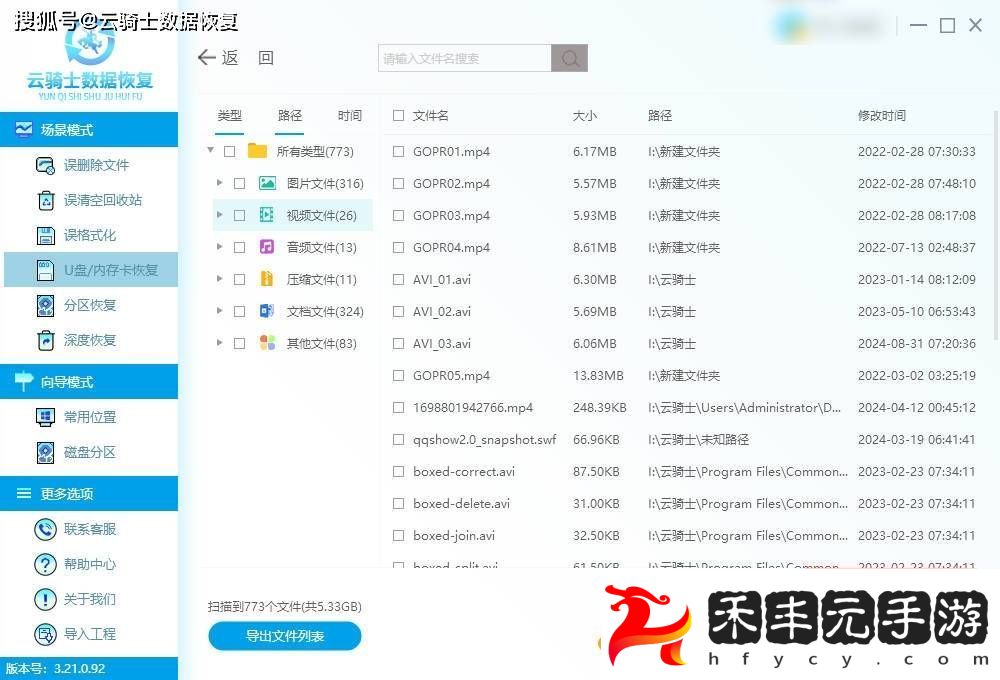Click the back arrow icon
Screen dimensions: 1000x680
click(x=207, y=57)
